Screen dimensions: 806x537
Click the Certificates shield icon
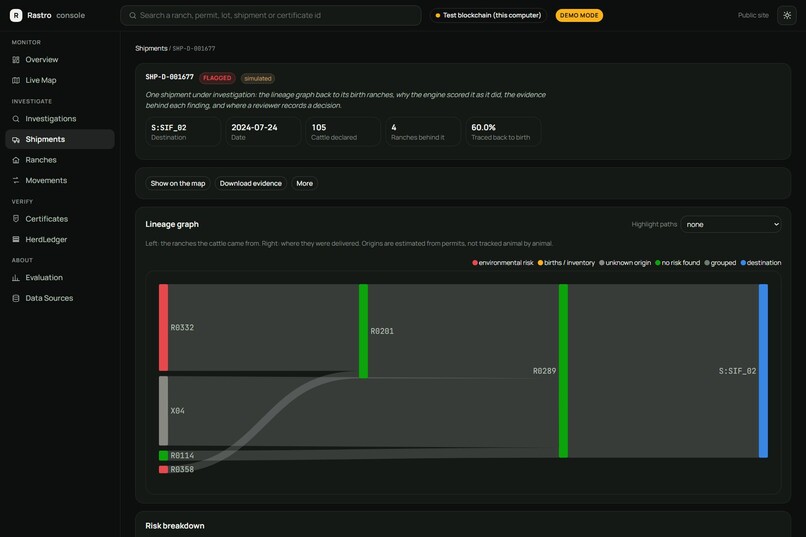(x=16, y=219)
